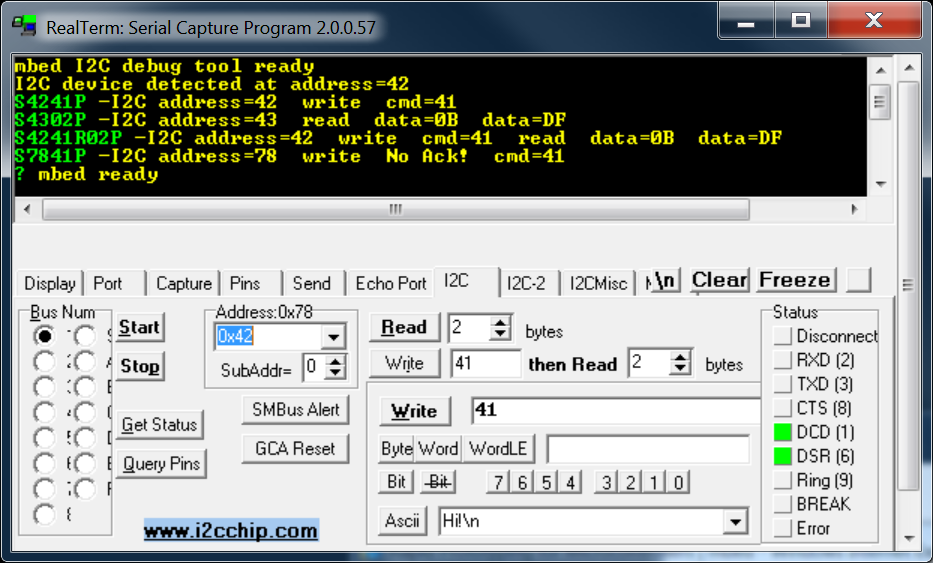Click bit 7 button
Screen dimensions: 933x563
tap(498, 483)
